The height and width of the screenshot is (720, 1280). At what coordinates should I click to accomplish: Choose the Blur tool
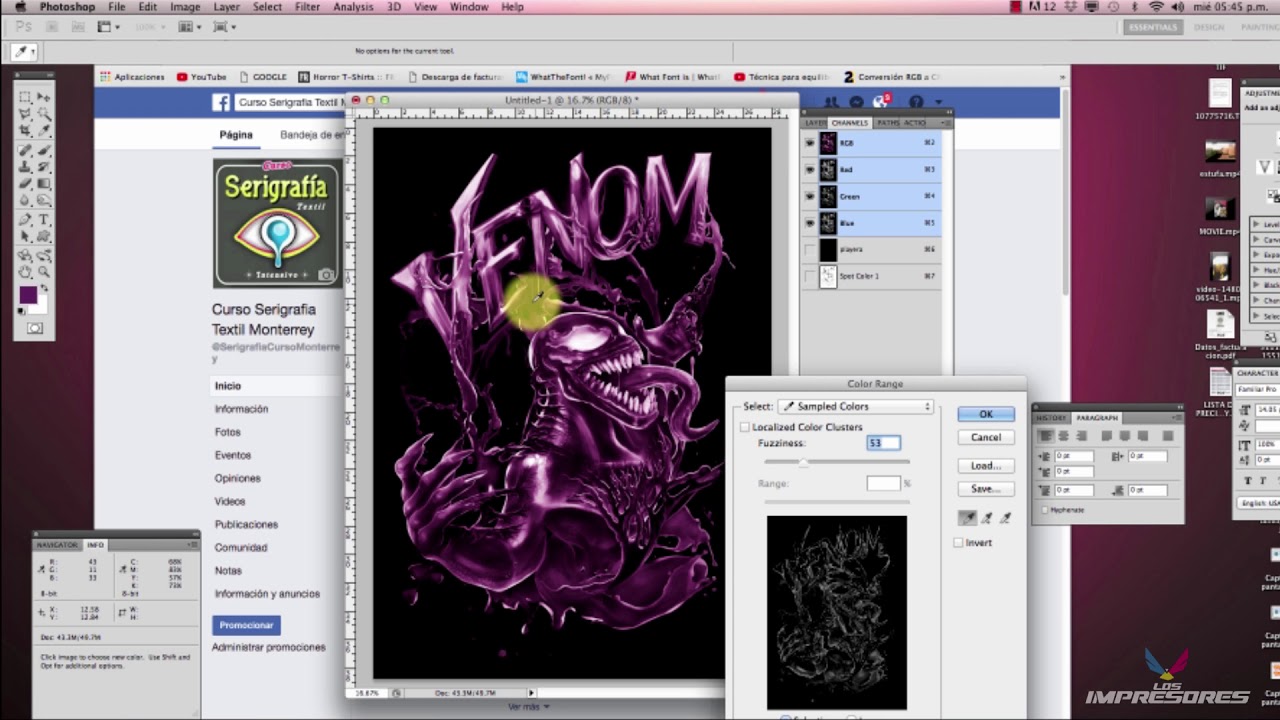25,201
